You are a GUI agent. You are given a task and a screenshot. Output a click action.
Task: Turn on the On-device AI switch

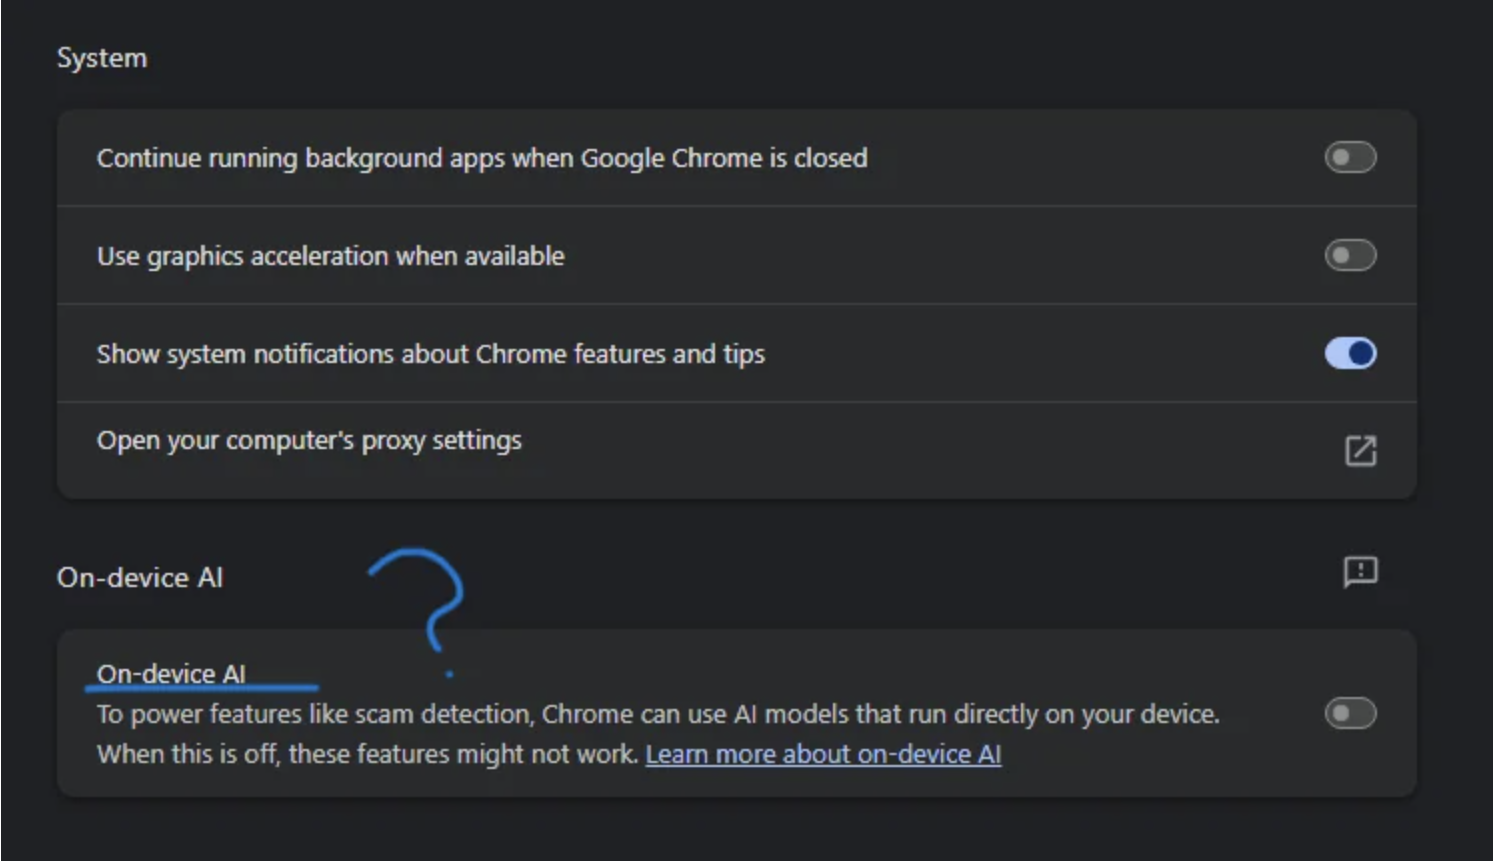tap(1350, 713)
